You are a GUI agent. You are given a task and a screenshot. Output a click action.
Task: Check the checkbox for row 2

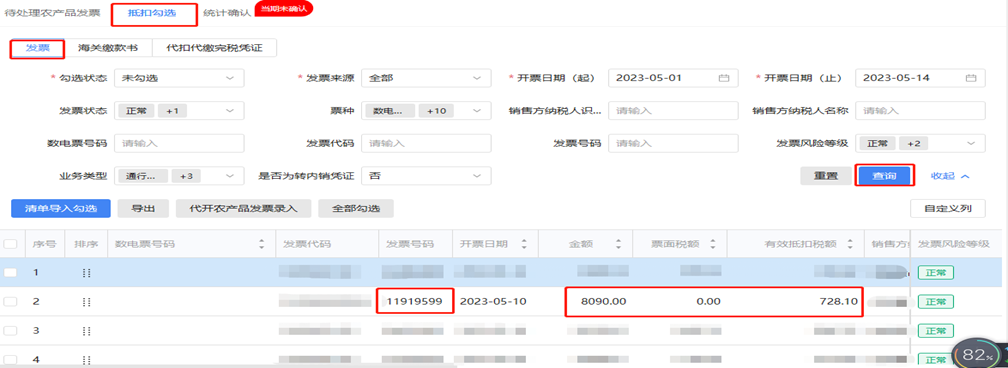[10, 302]
